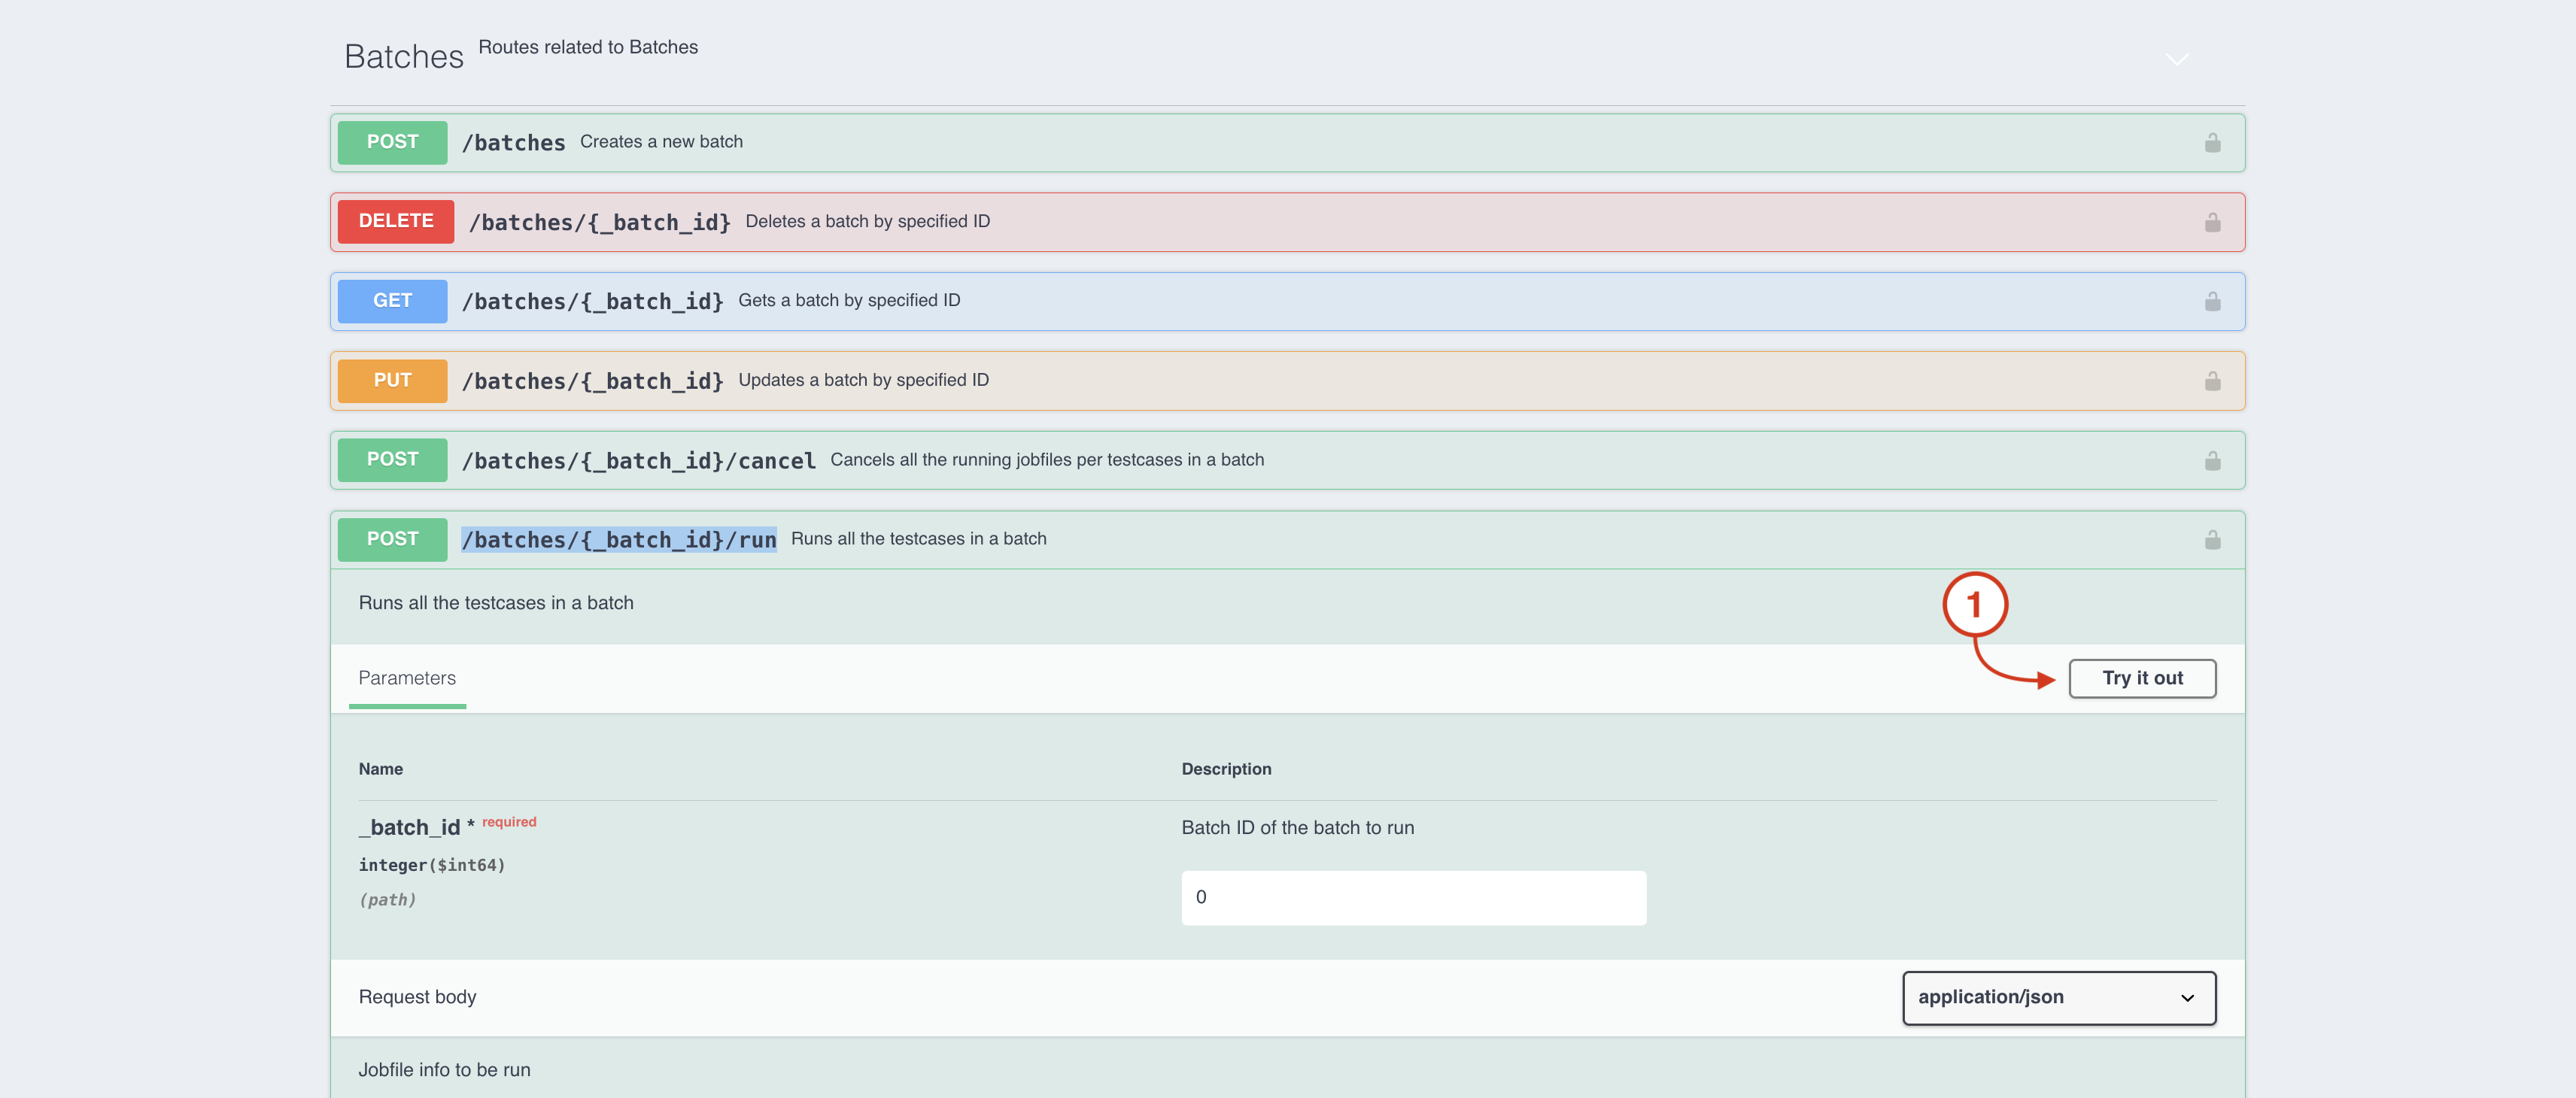The width and height of the screenshot is (2576, 1098).
Task: Click the red DELETE method badge
Action: pos(396,221)
